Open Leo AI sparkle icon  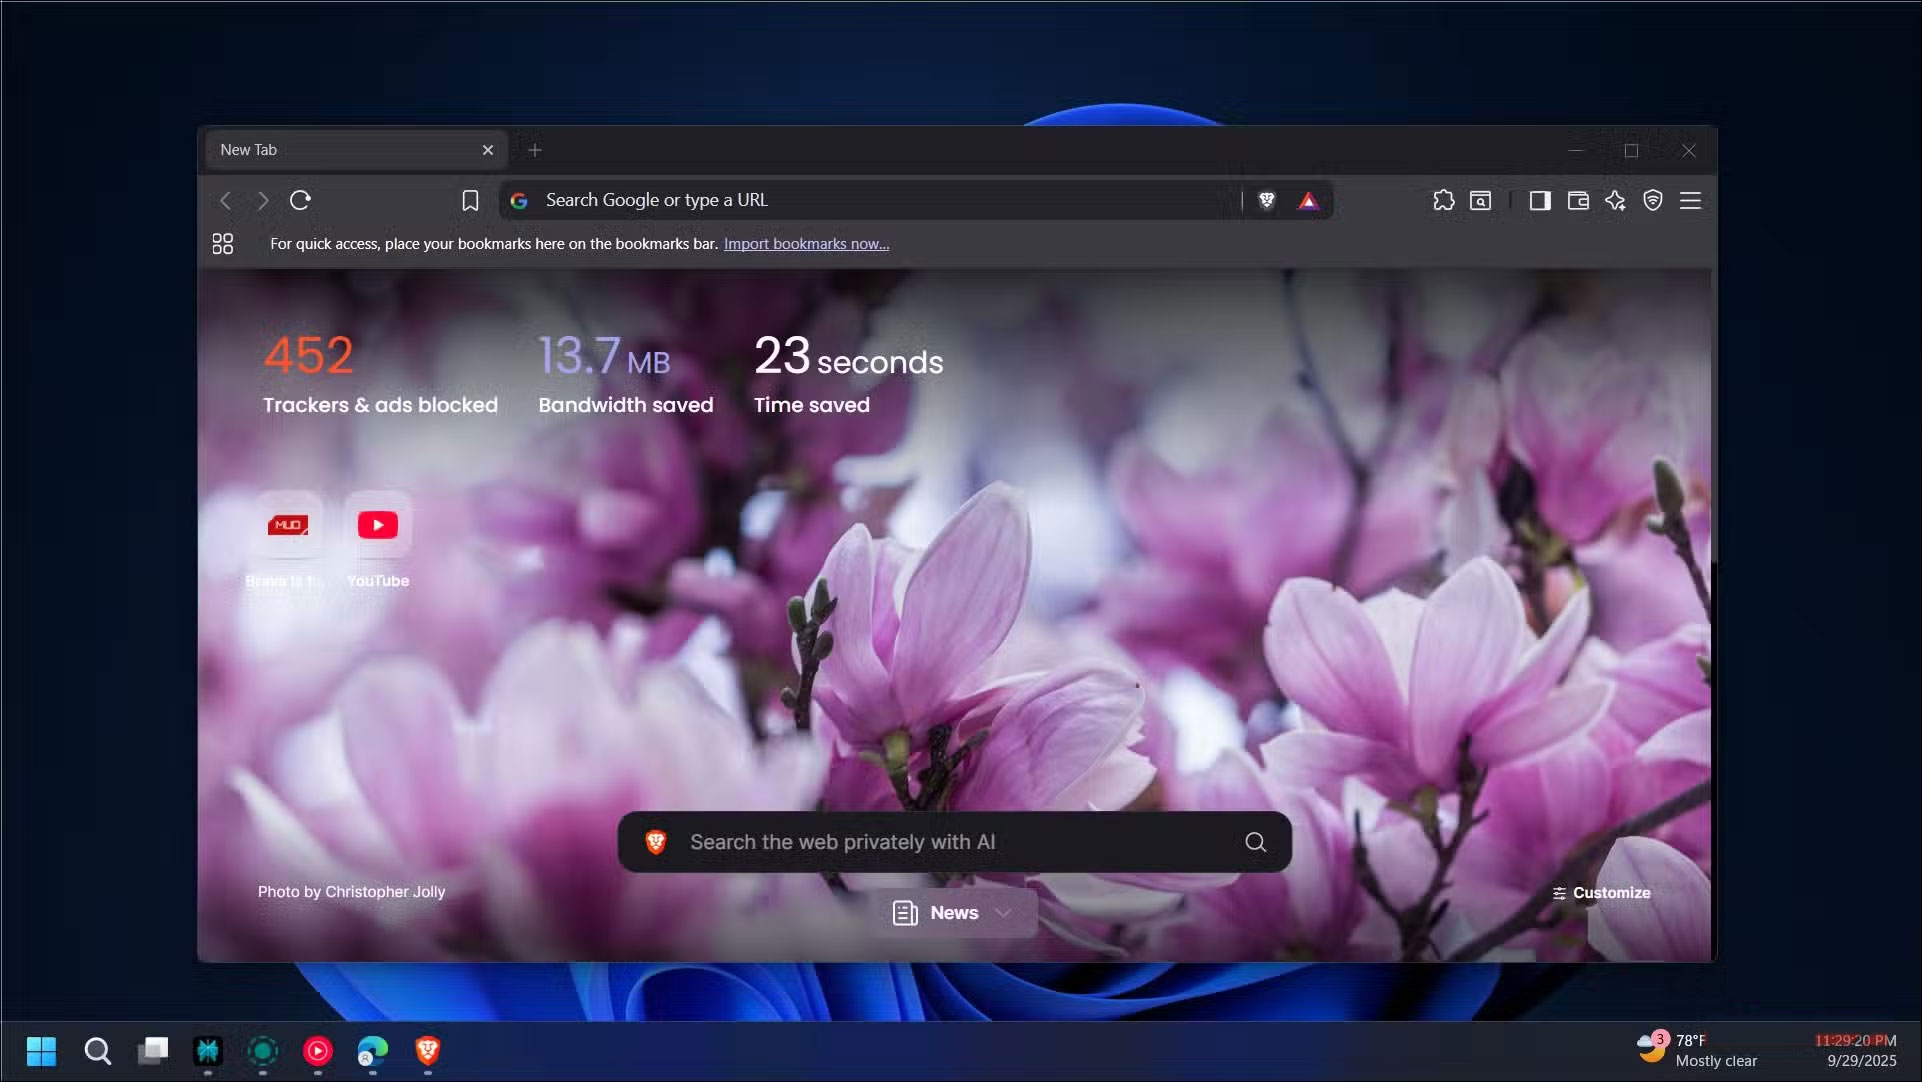coord(1616,200)
